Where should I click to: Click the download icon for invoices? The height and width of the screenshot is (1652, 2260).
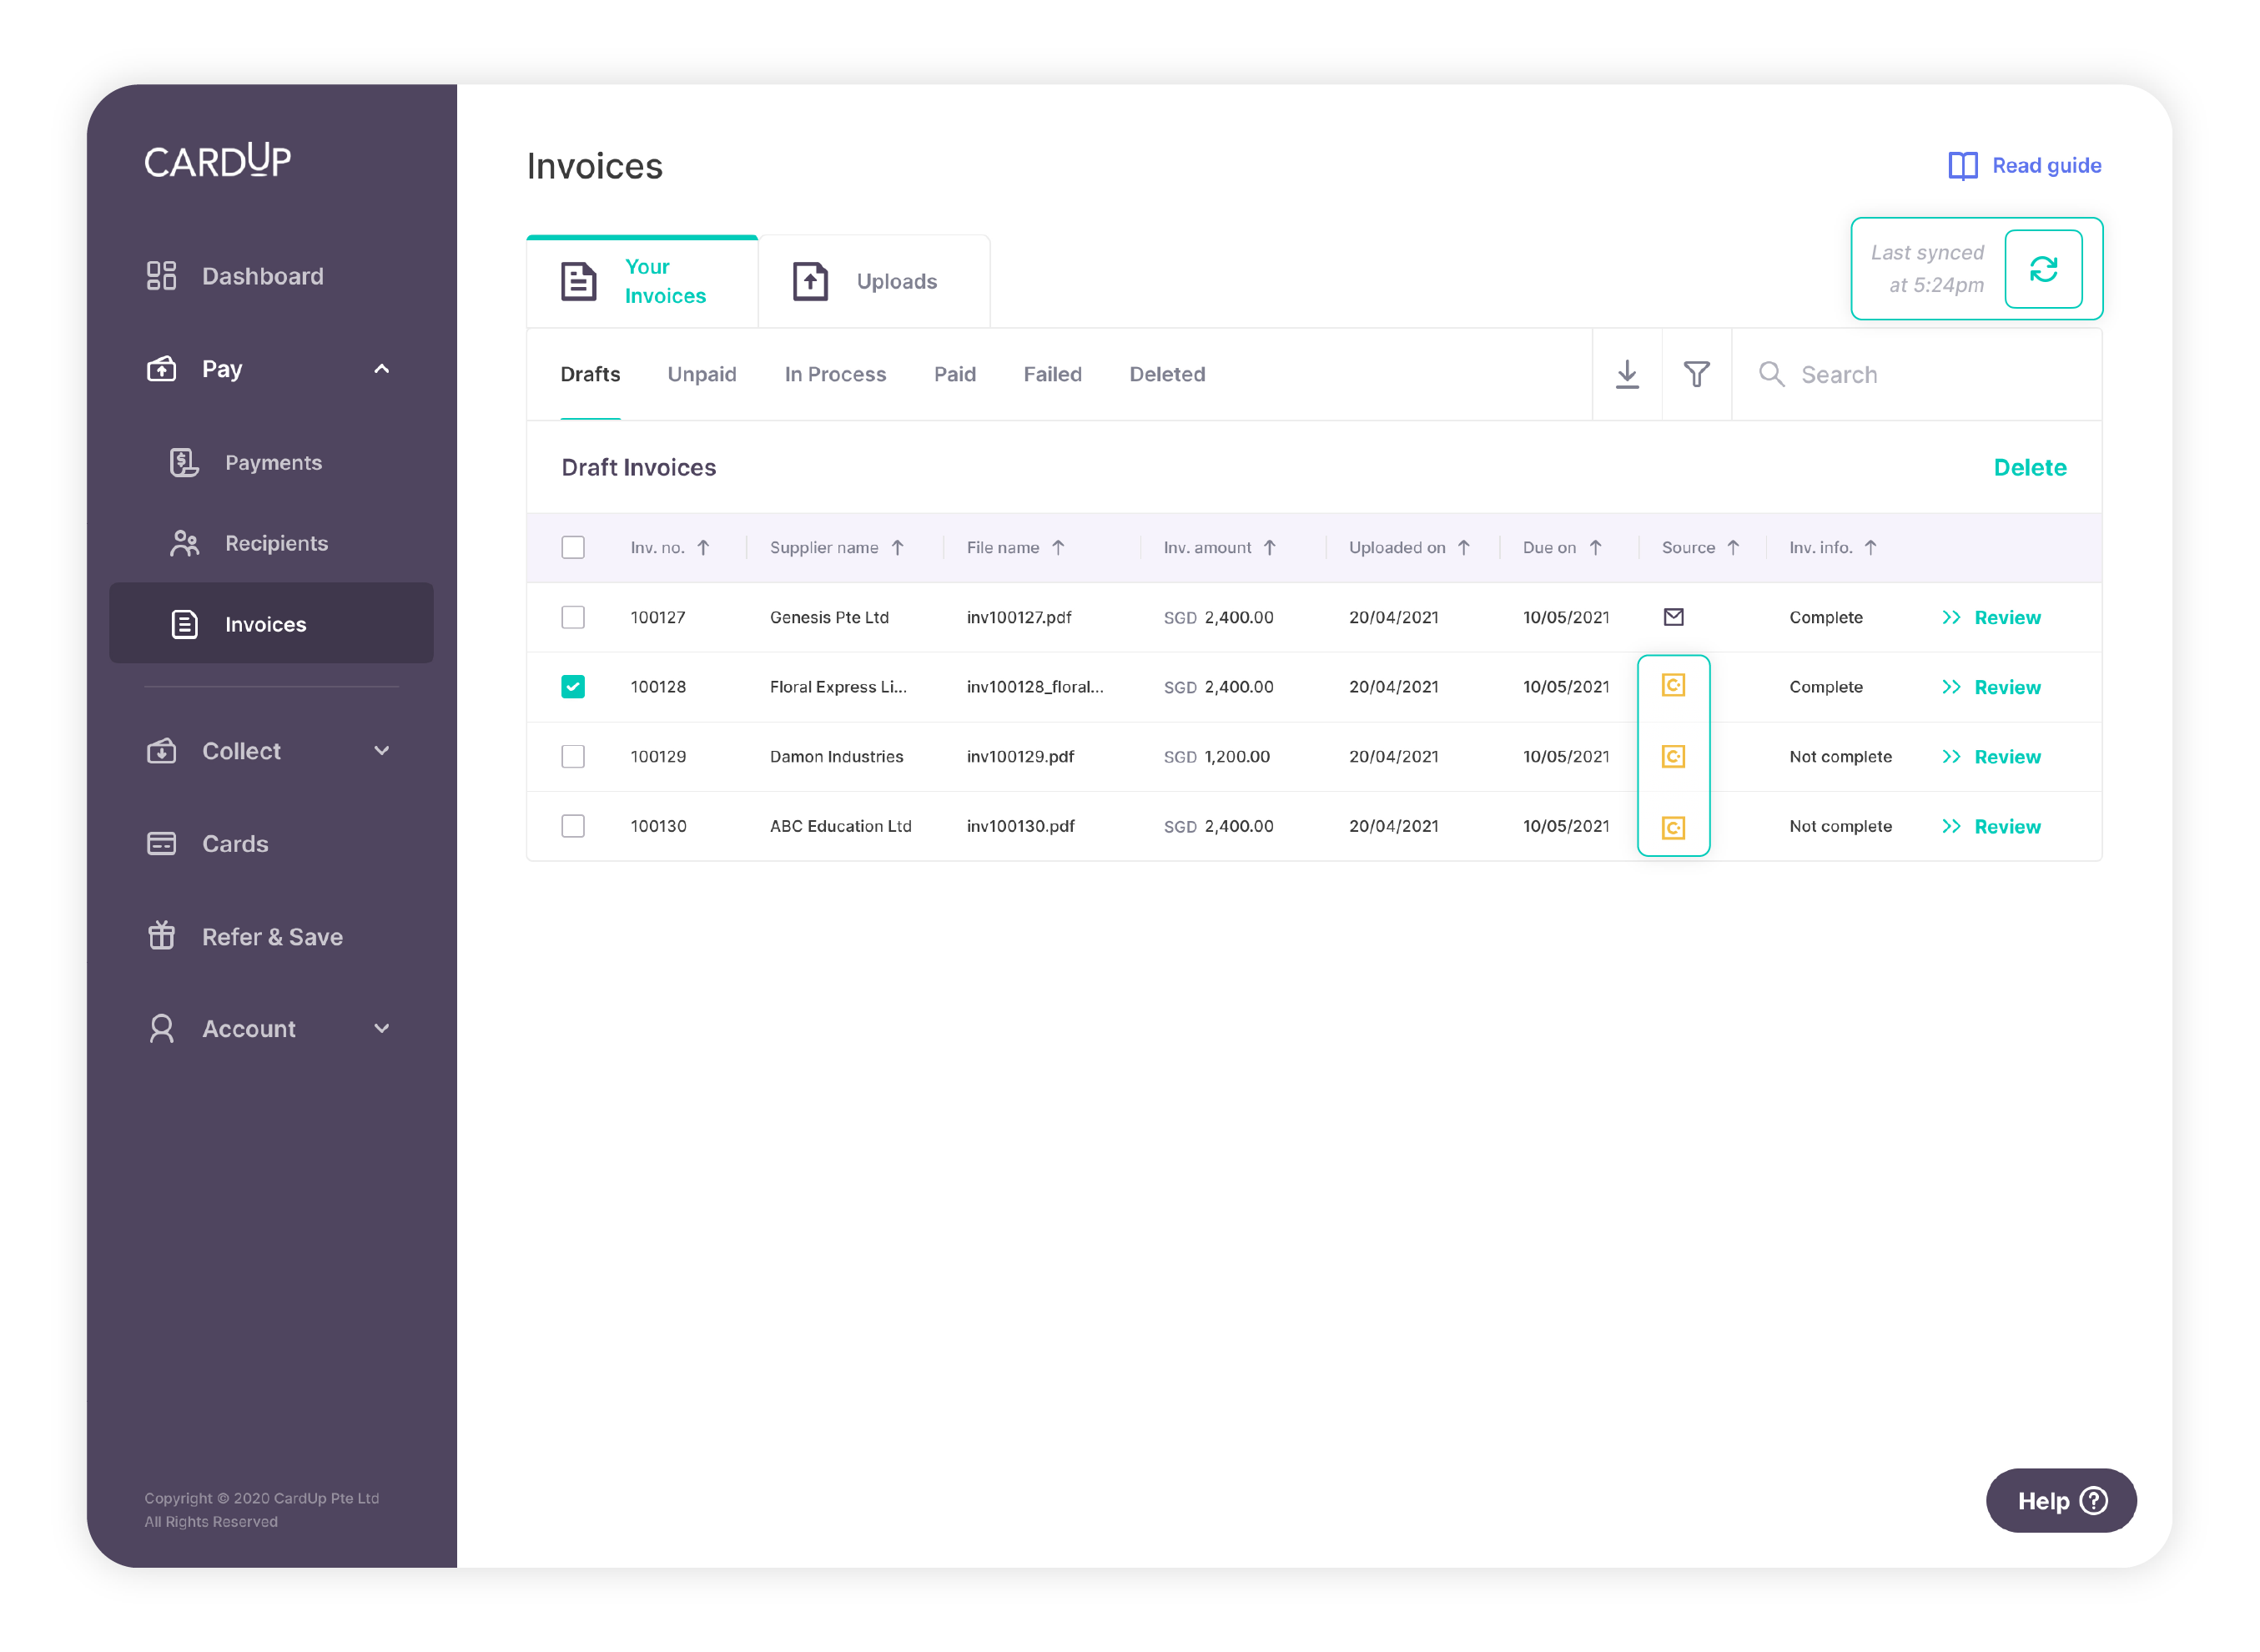[x=1627, y=374]
